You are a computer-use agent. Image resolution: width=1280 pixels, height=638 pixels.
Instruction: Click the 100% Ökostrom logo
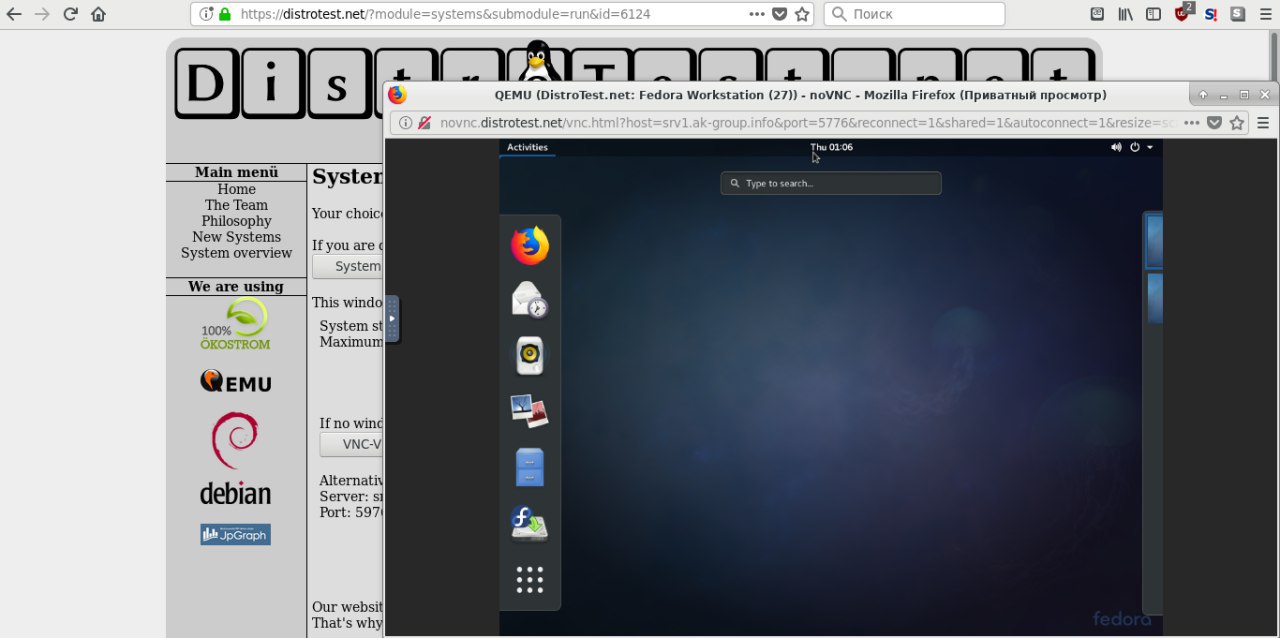(236, 324)
